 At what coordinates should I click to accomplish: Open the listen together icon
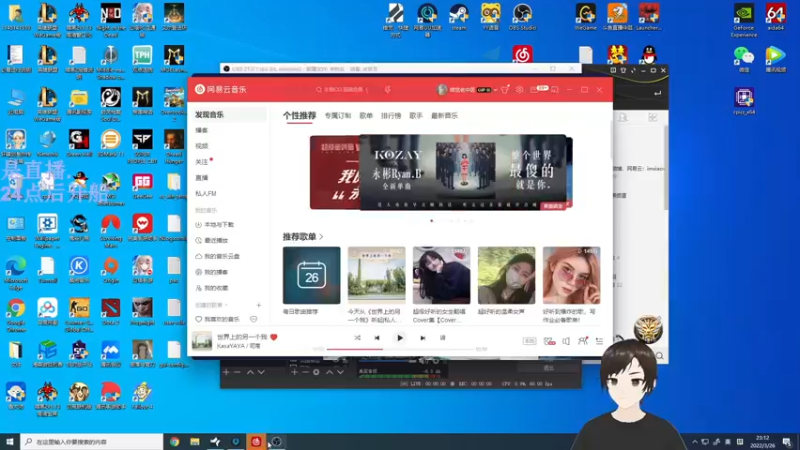tap(583, 341)
